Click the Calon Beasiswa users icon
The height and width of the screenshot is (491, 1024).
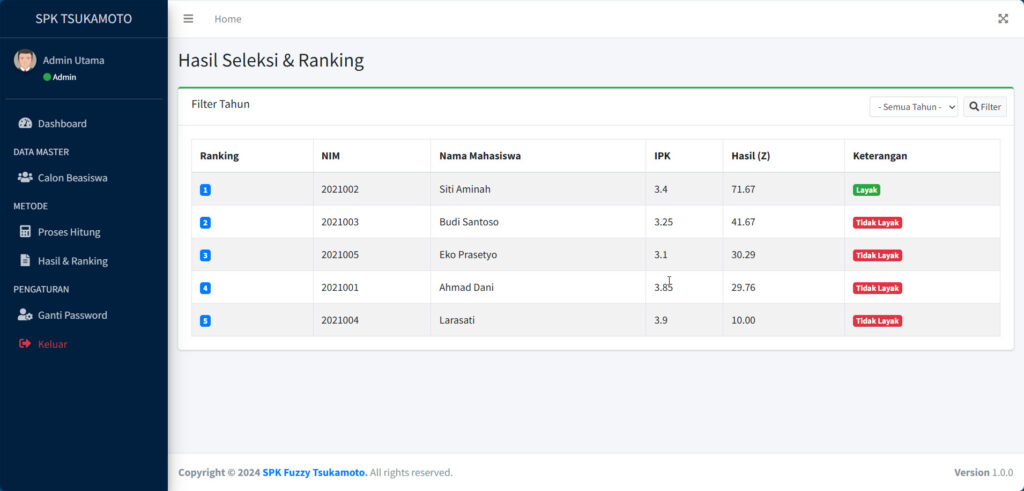click(25, 178)
